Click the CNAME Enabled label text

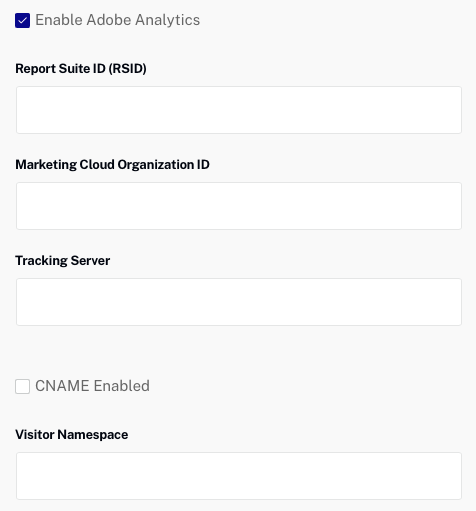(92, 386)
